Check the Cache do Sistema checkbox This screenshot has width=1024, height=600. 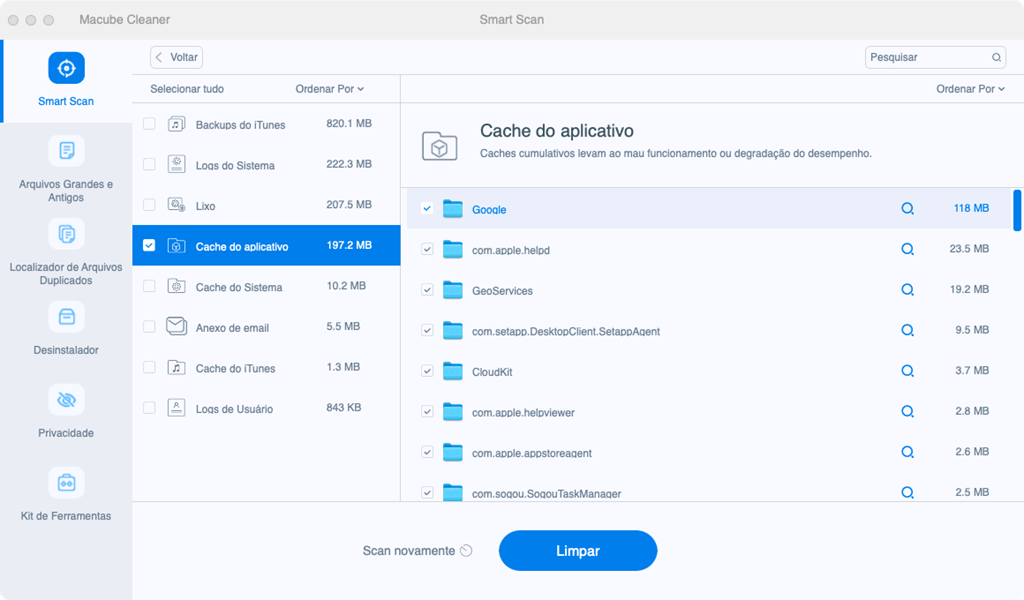pos(150,286)
